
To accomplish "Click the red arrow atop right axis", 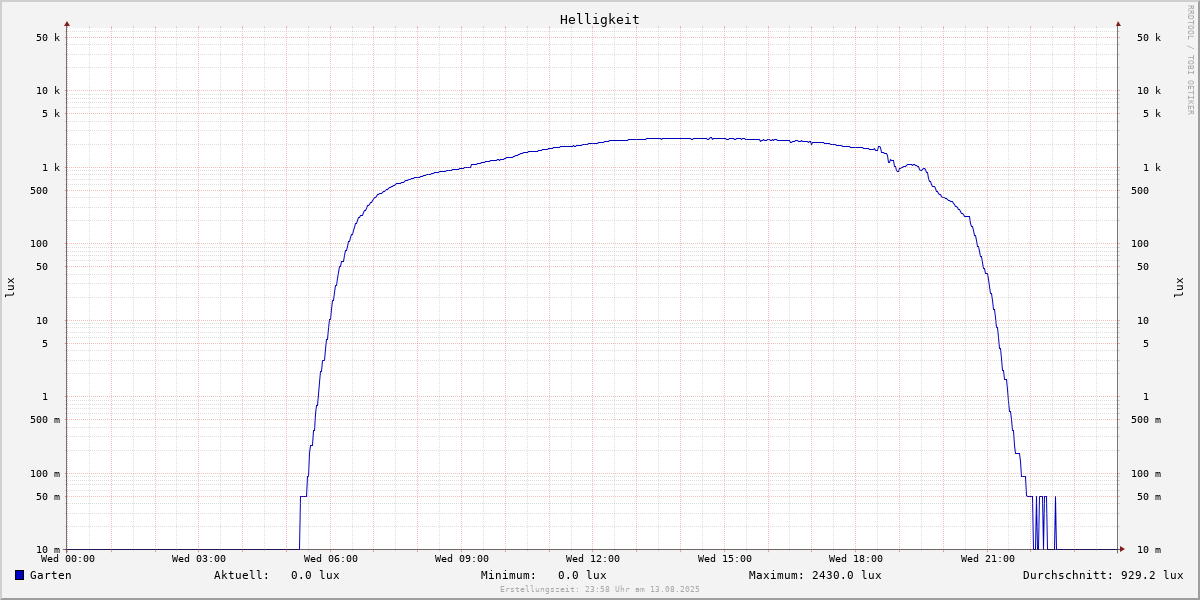I will pos(1118,23).
